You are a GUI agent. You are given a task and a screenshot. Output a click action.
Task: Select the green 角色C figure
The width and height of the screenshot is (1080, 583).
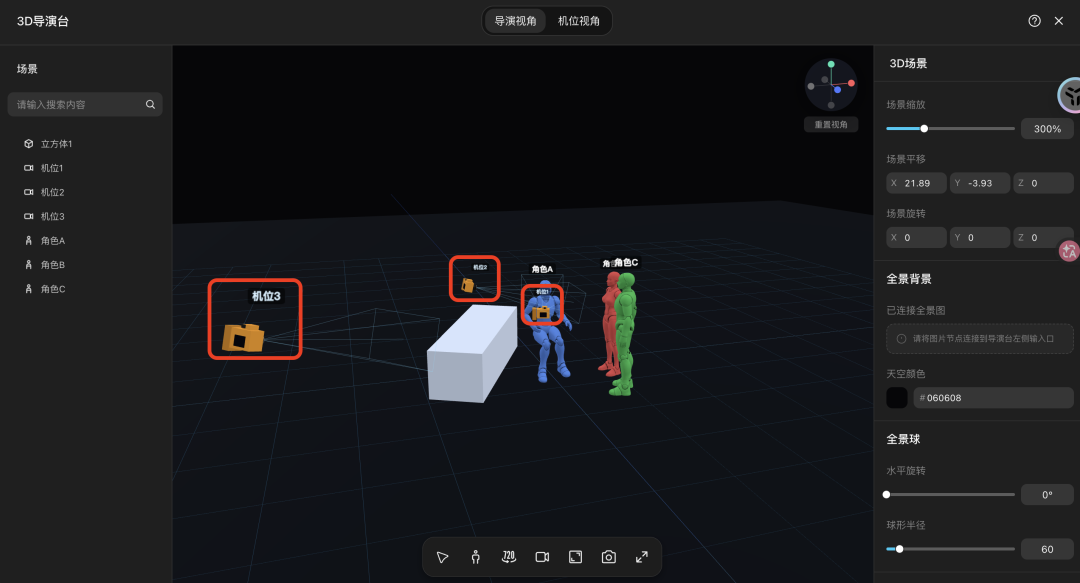pos(623,334)
